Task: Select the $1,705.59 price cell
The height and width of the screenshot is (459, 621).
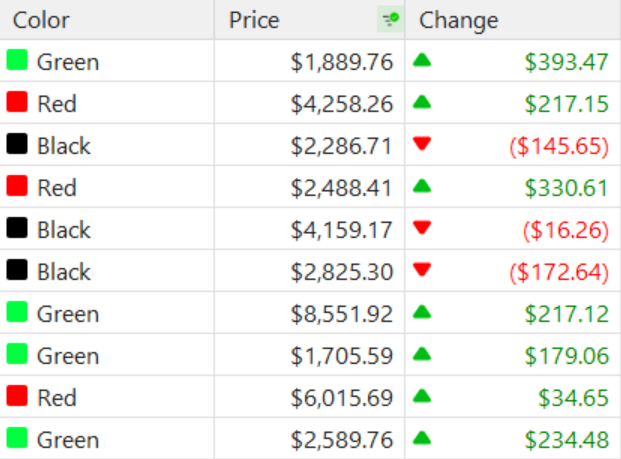Action: click(x=341, y=356)
